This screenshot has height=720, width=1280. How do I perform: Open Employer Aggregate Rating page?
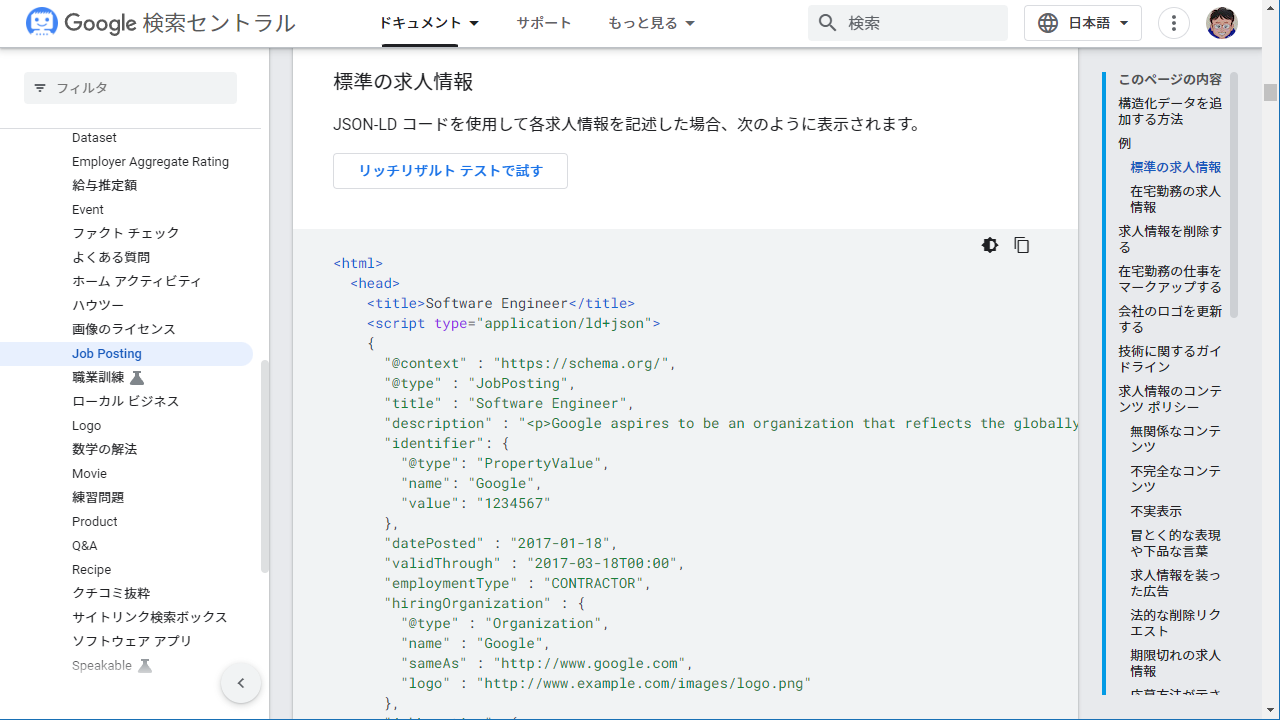[150, 161]
